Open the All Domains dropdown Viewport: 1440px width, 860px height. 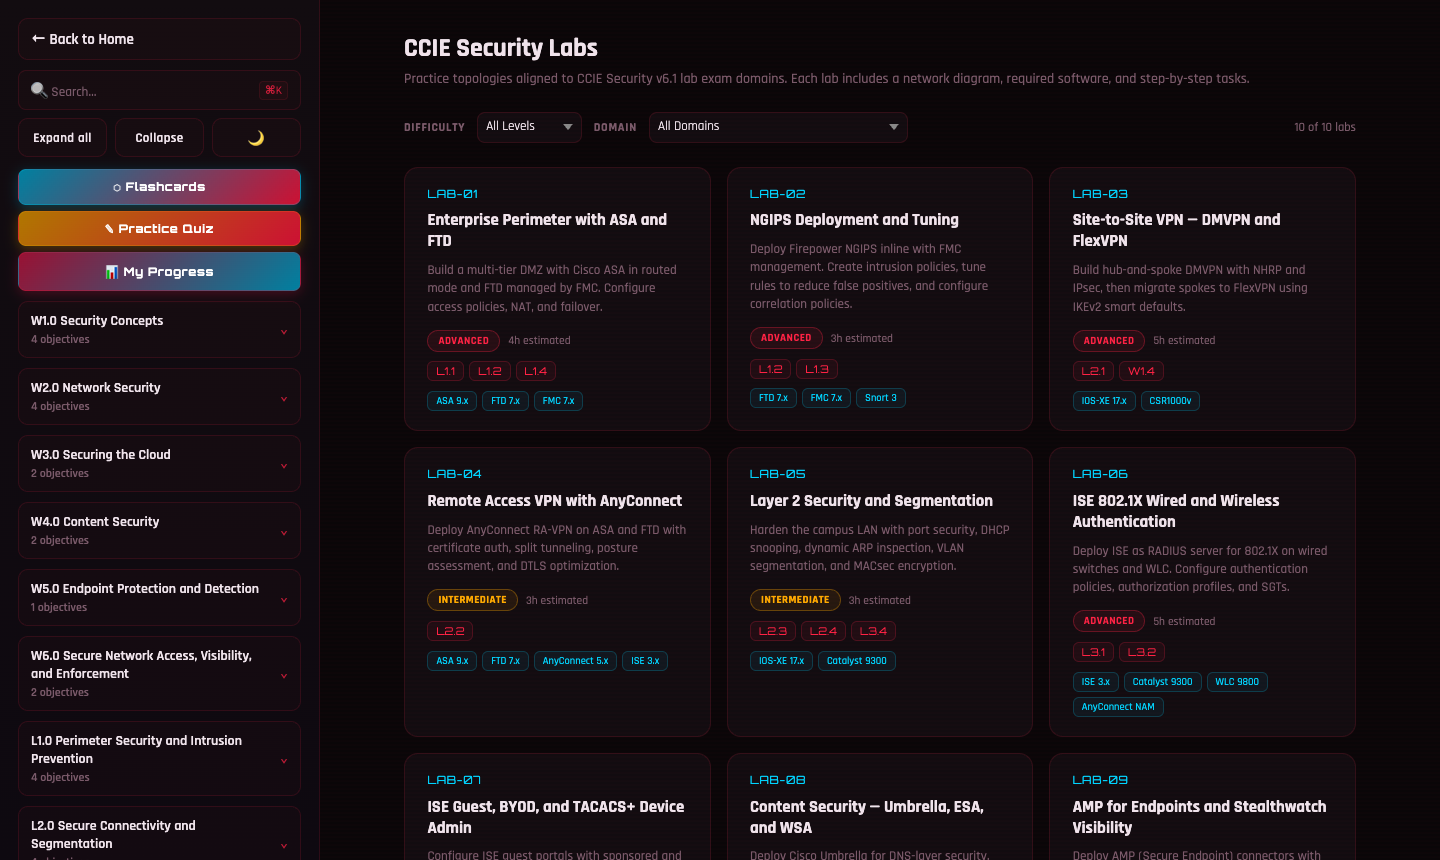coord(778,127)
